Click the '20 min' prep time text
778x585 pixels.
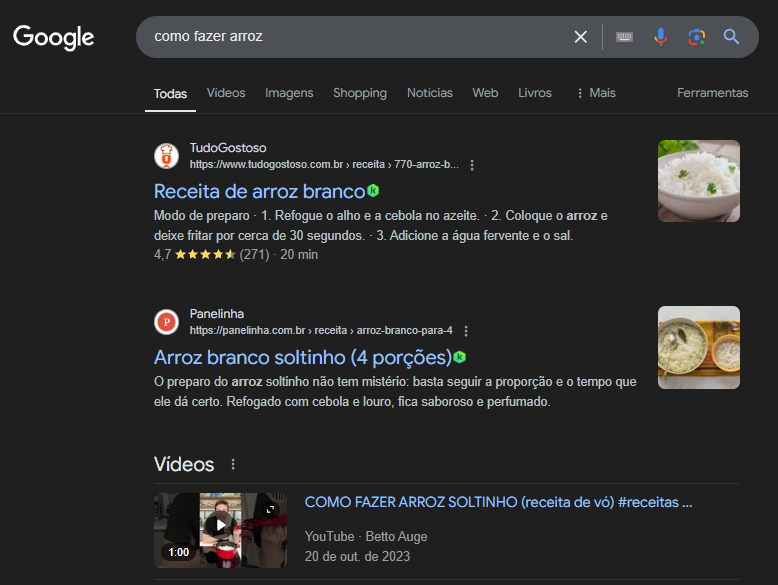click(x=299, y=255)
